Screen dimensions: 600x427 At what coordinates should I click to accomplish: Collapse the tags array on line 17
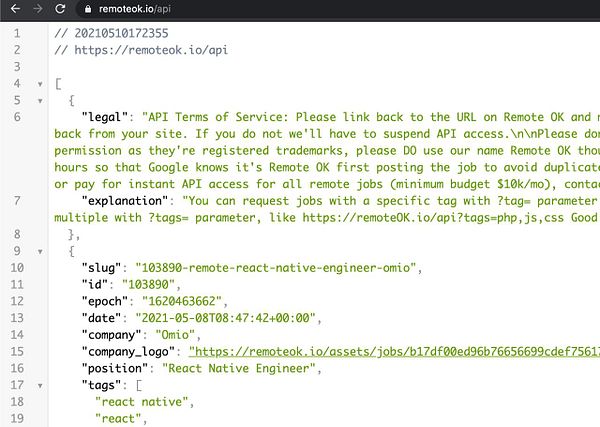point(40,386)
